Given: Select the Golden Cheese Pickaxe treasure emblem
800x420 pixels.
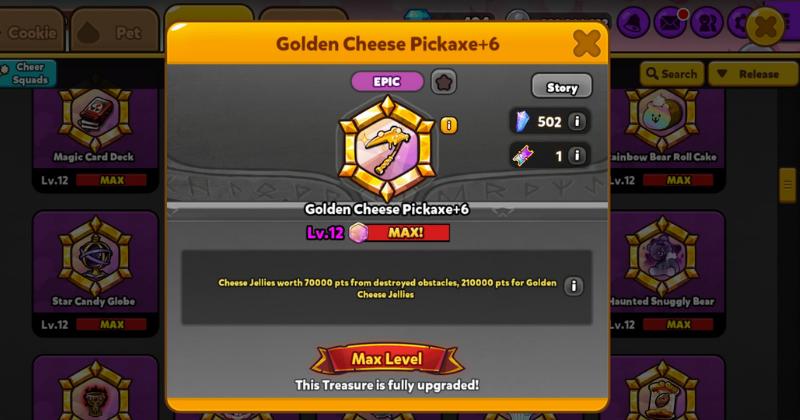Looking at the screenshot, I should 387,149.
